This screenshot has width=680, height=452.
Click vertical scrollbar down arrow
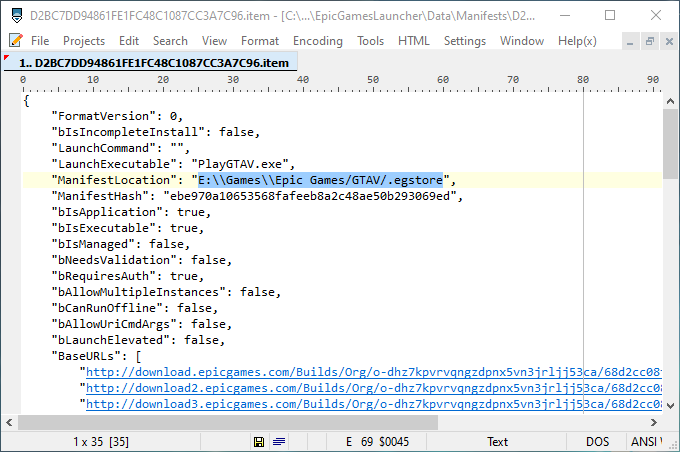(670, 406)
